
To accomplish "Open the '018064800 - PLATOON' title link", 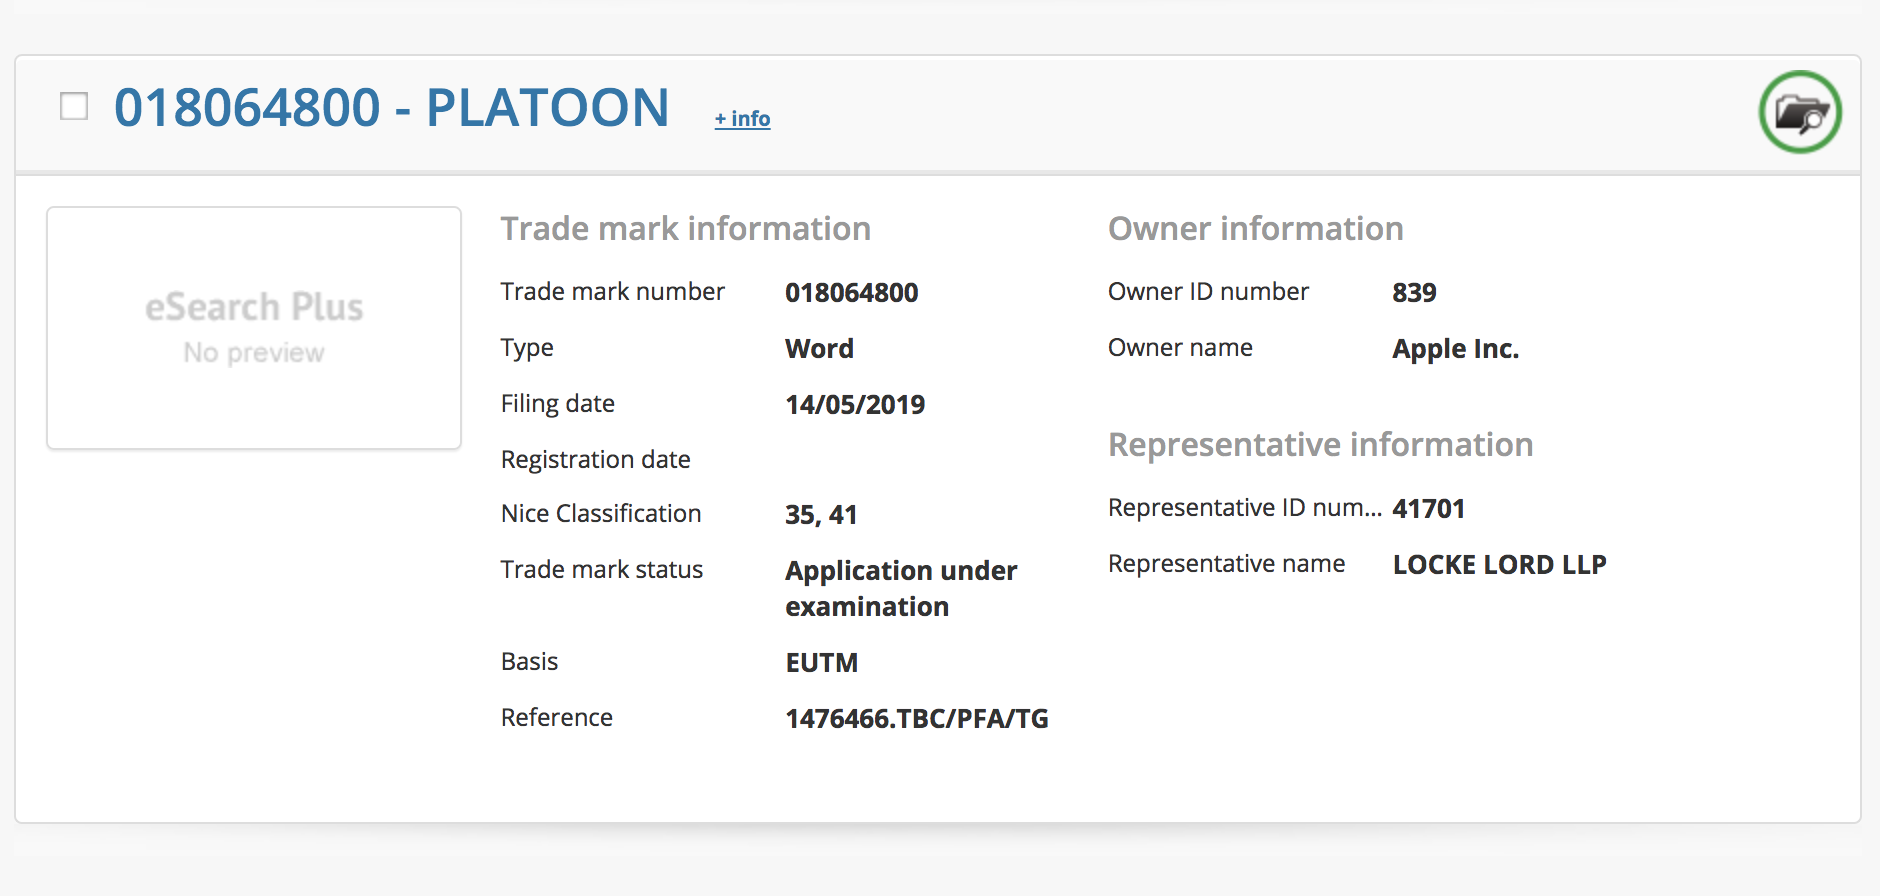I will click(x=391, y=108).
